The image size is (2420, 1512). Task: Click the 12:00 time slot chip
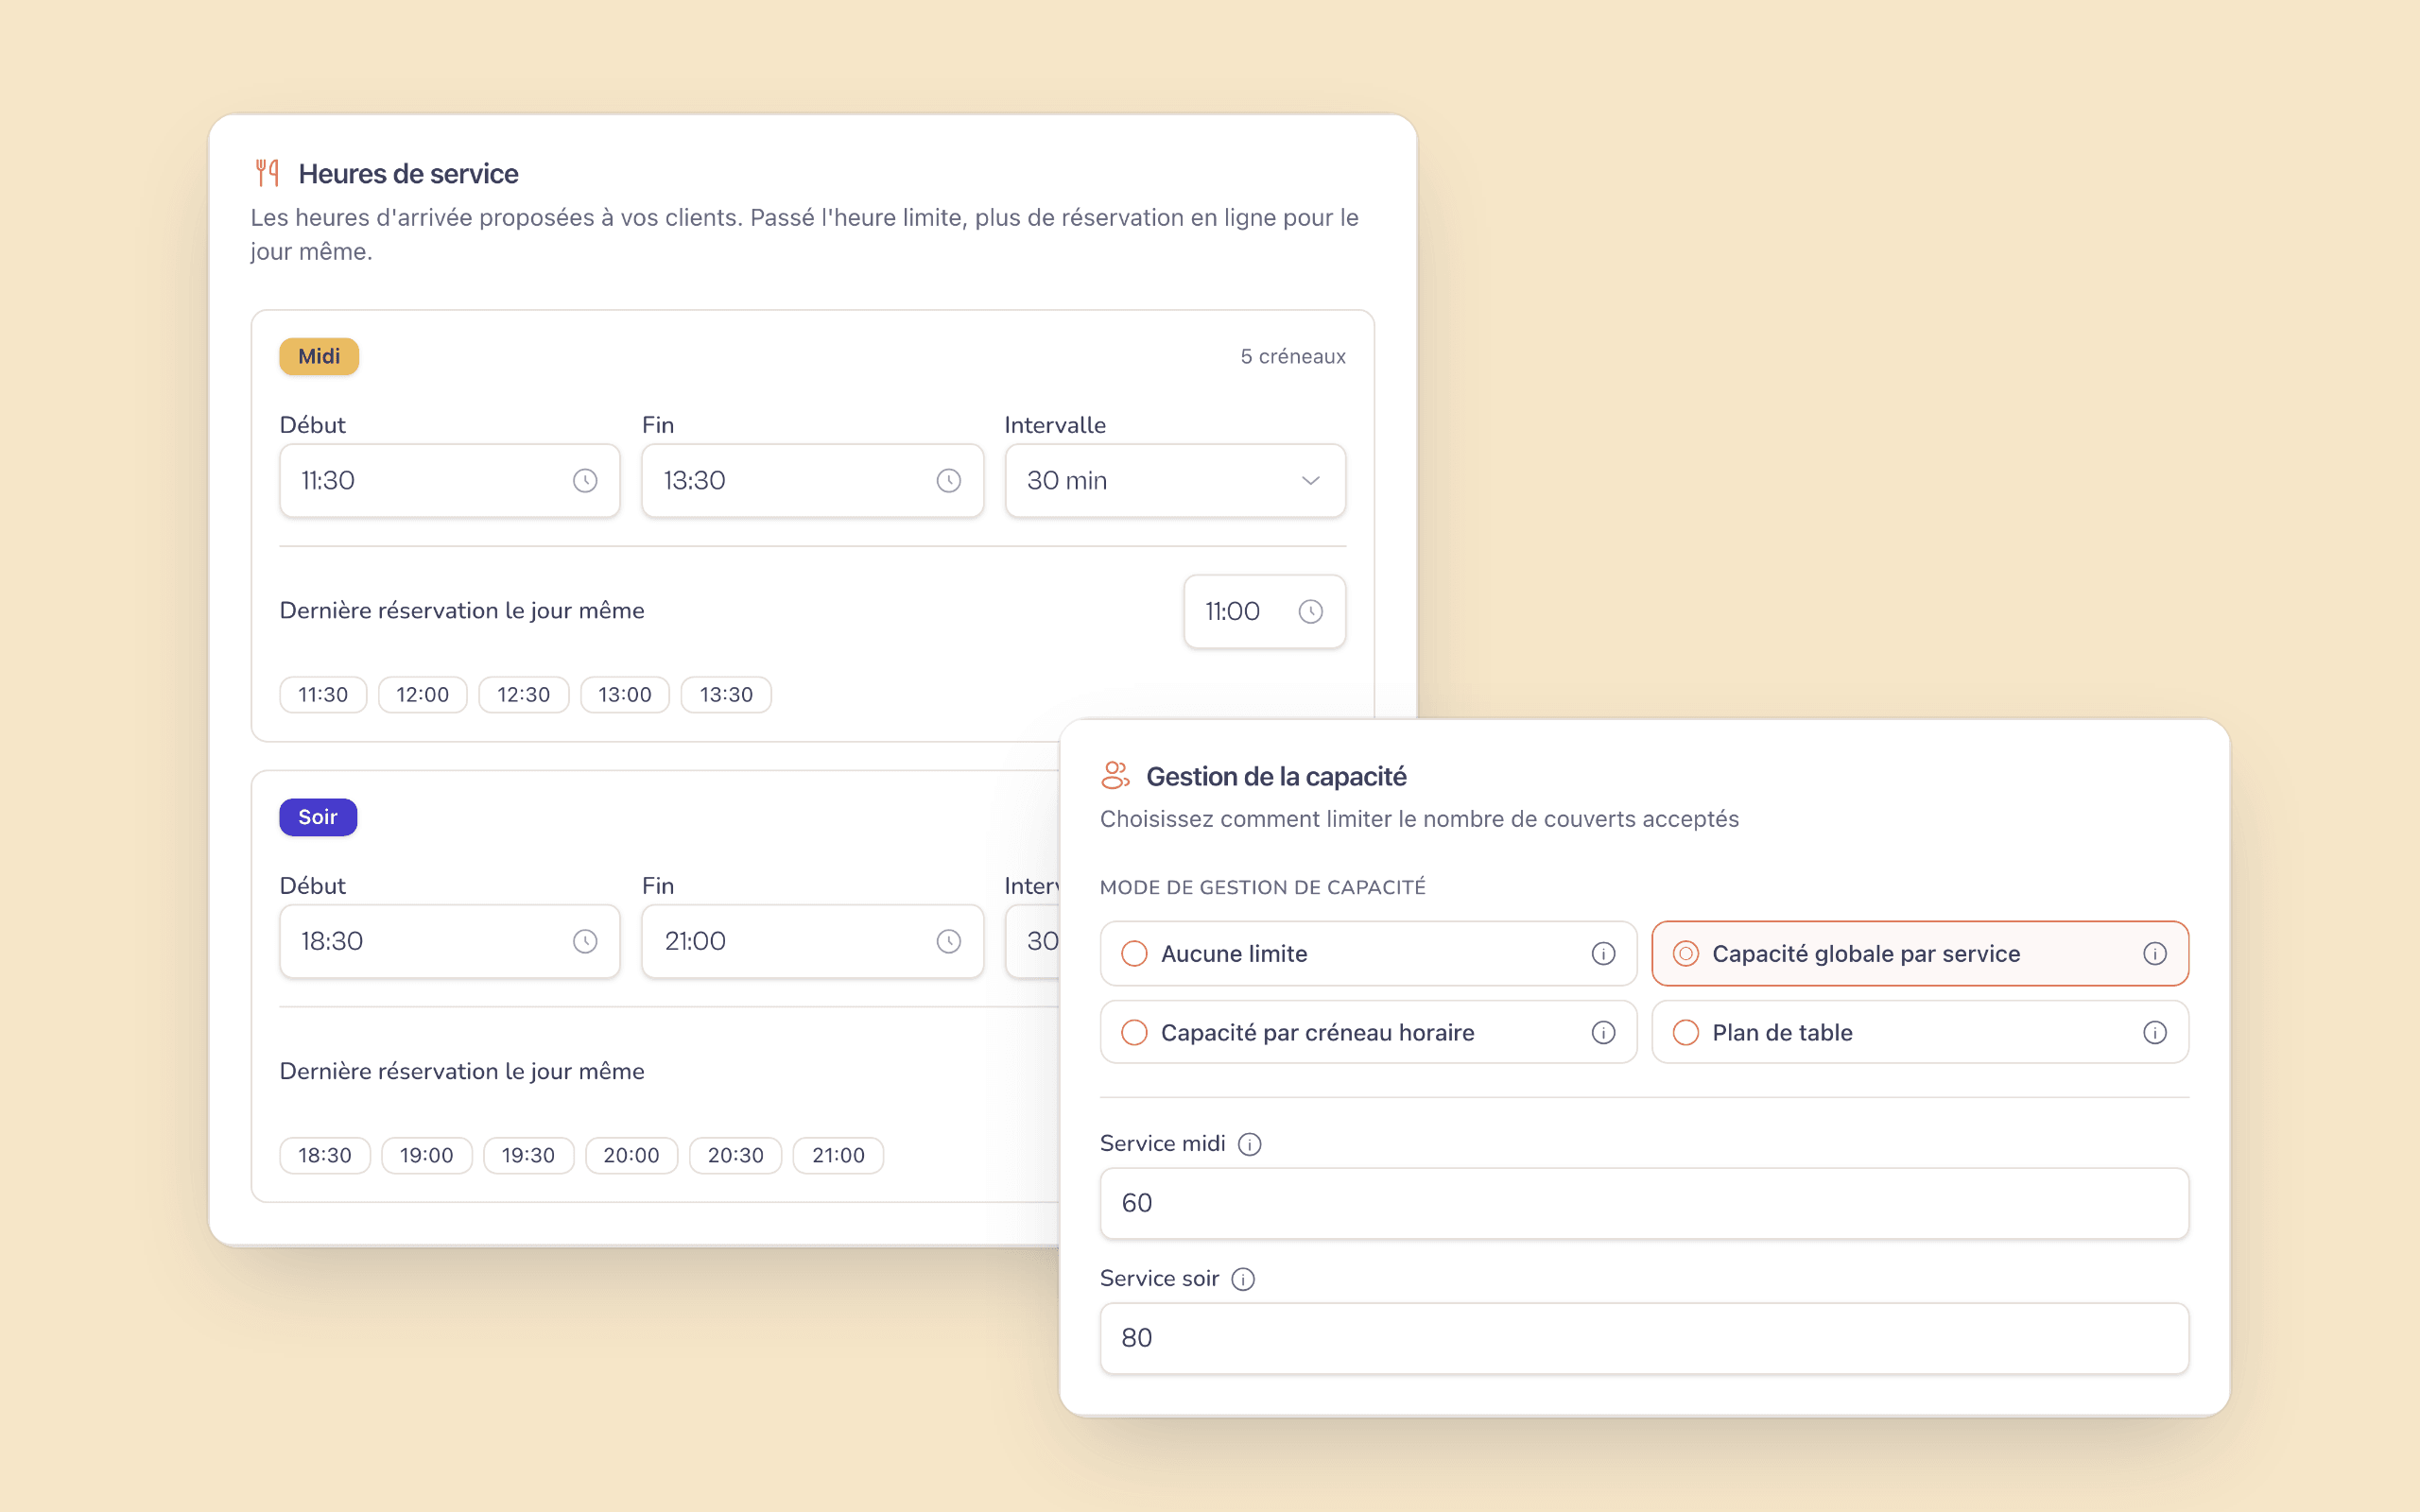point(422,695)
